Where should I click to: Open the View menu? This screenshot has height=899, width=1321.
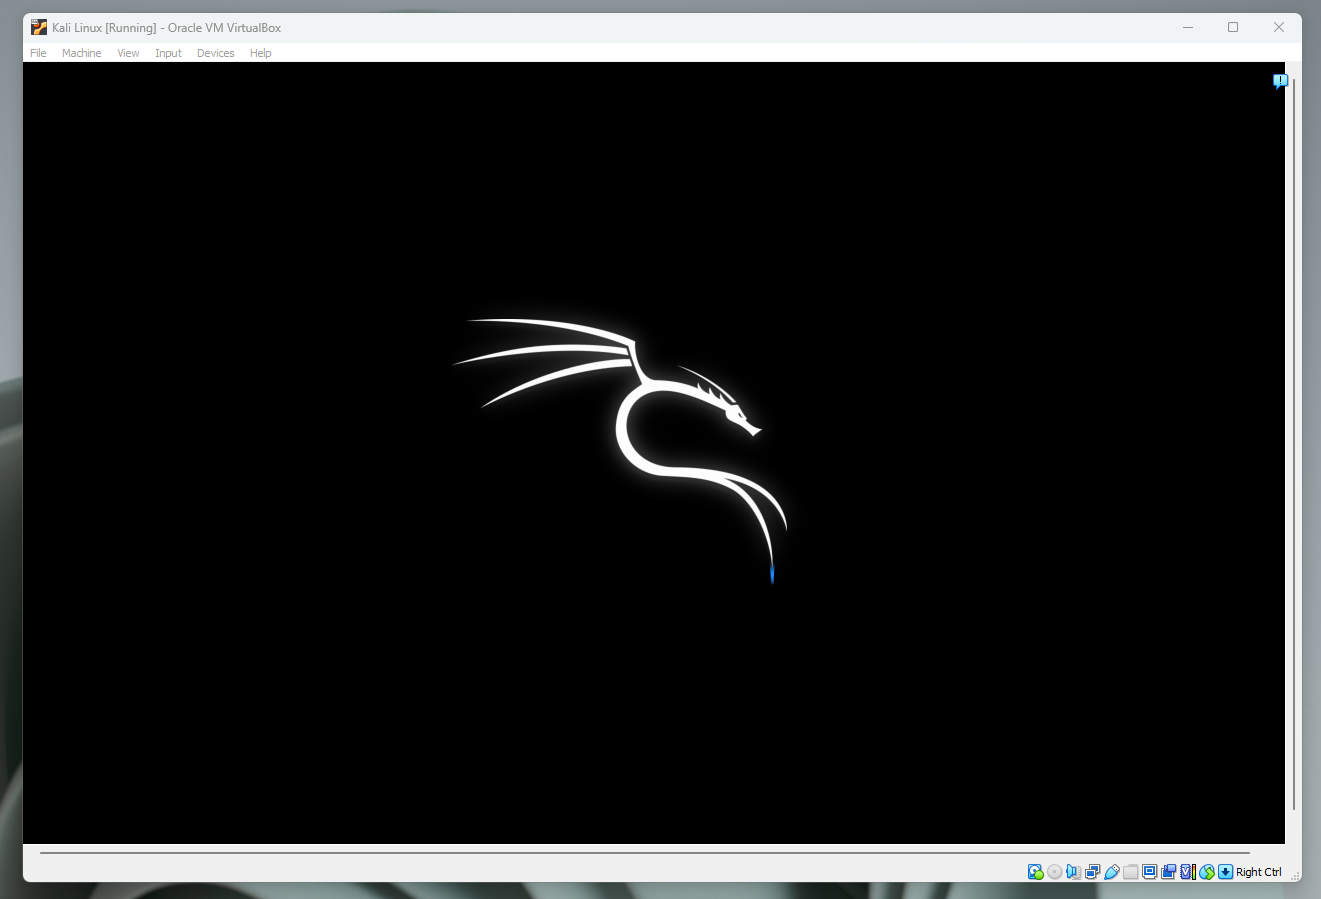click(128, 53)
